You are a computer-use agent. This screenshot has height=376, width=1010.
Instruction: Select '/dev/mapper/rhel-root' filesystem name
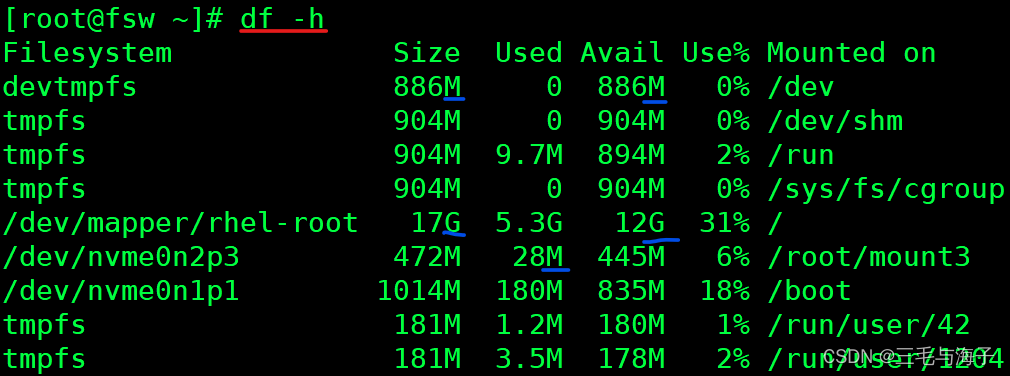pos(180,223)
